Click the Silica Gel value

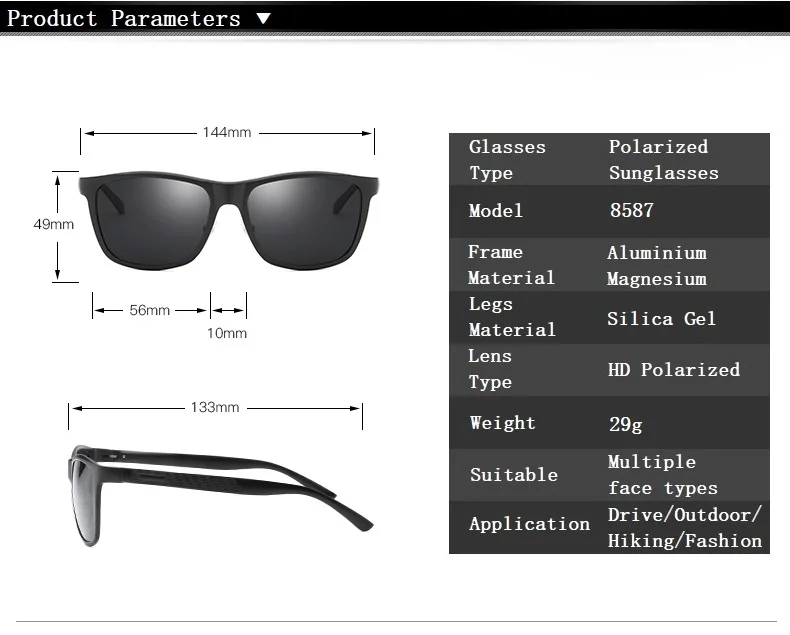point(662,319)
